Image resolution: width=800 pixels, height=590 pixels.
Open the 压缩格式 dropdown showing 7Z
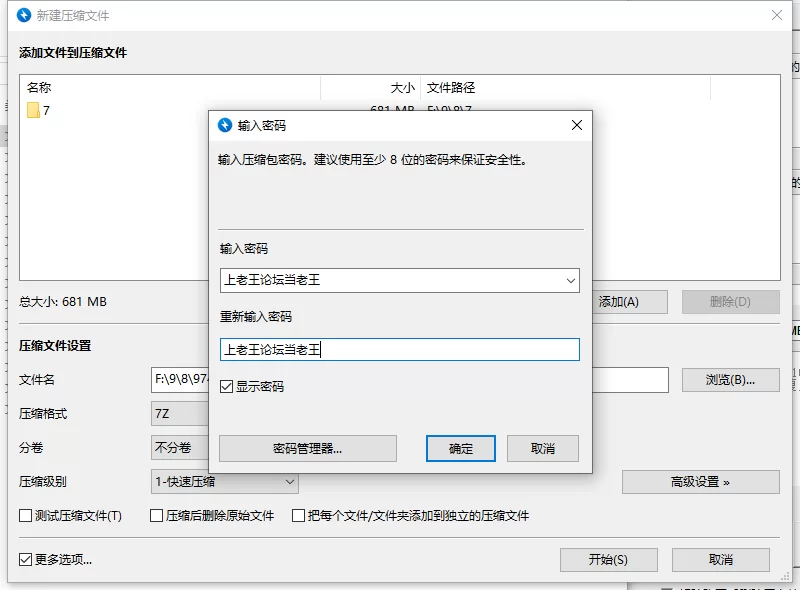[180, 413]
